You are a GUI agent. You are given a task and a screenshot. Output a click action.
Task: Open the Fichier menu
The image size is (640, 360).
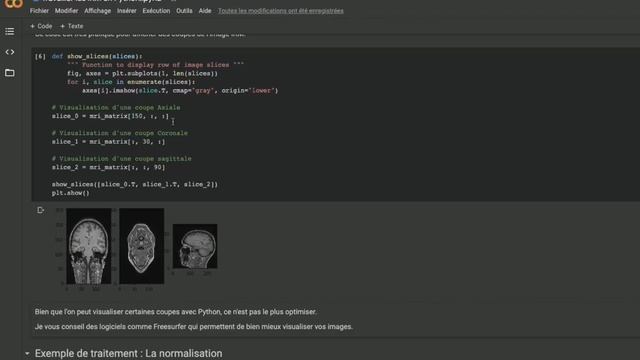pos(39,11)
